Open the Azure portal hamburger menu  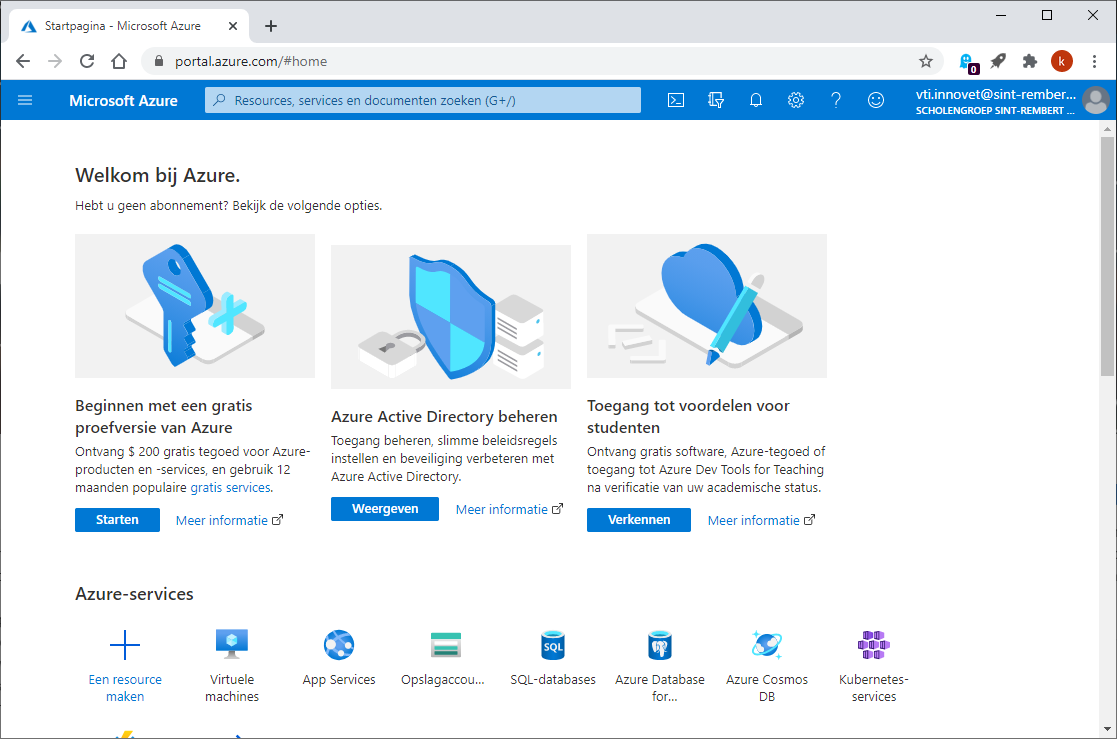pos(25,100)
